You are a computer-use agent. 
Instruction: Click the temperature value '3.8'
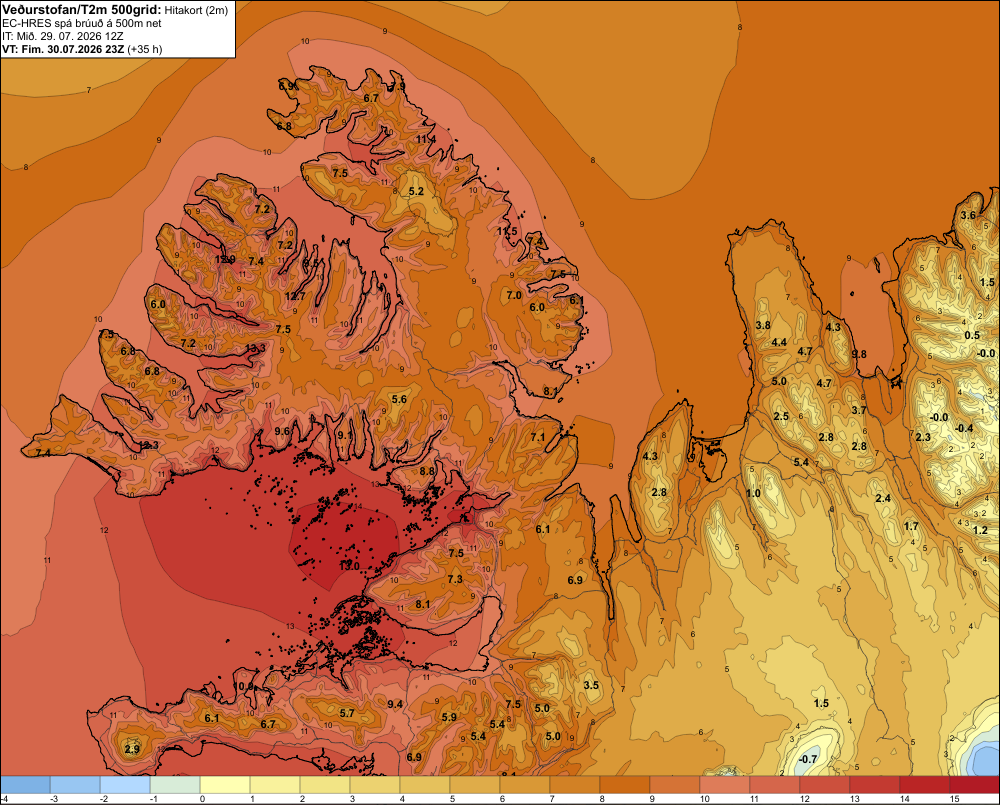(763, 325)
